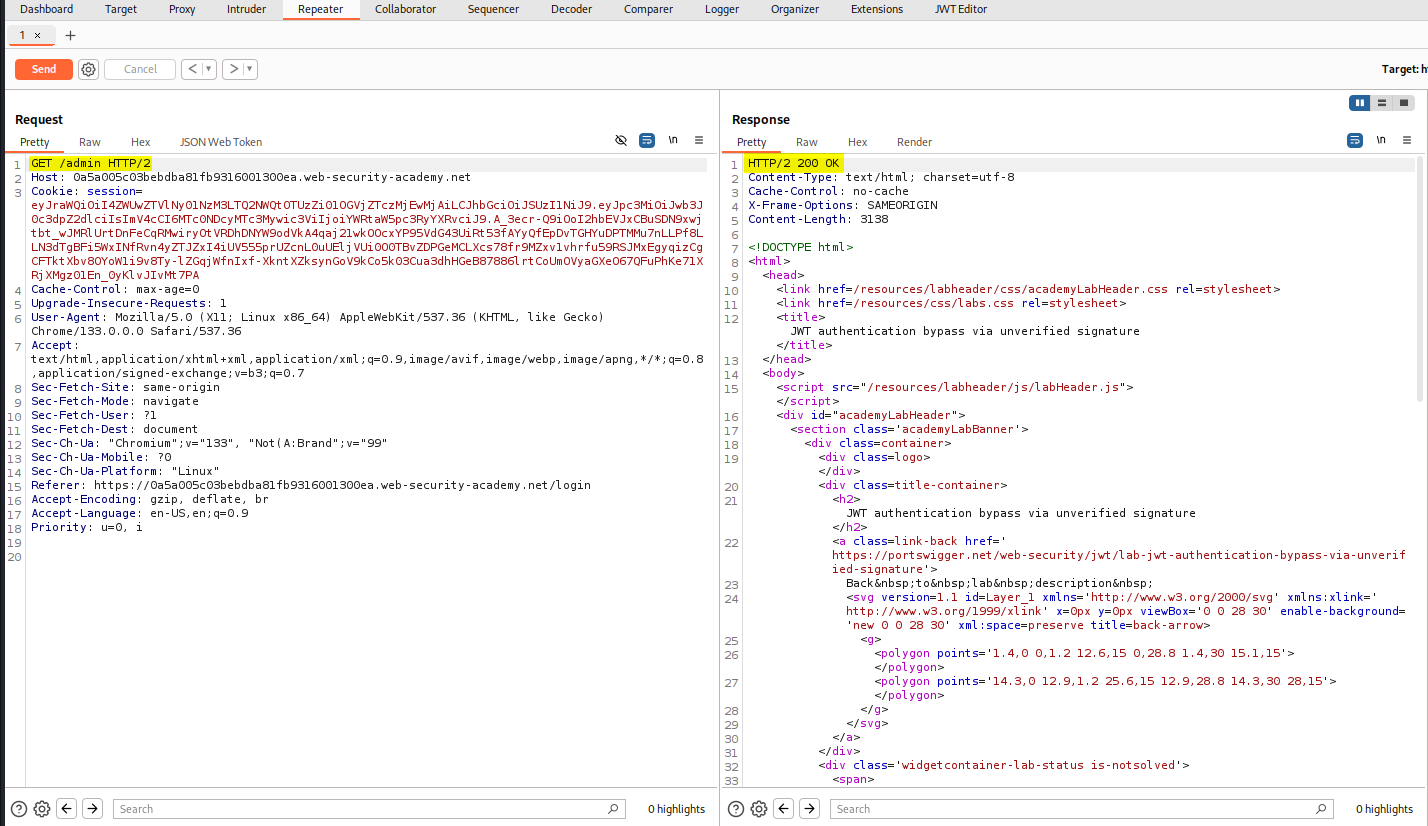The image size is (1428, 826).
Task: Click the Host header line in Request
Action: coord(251,177)
